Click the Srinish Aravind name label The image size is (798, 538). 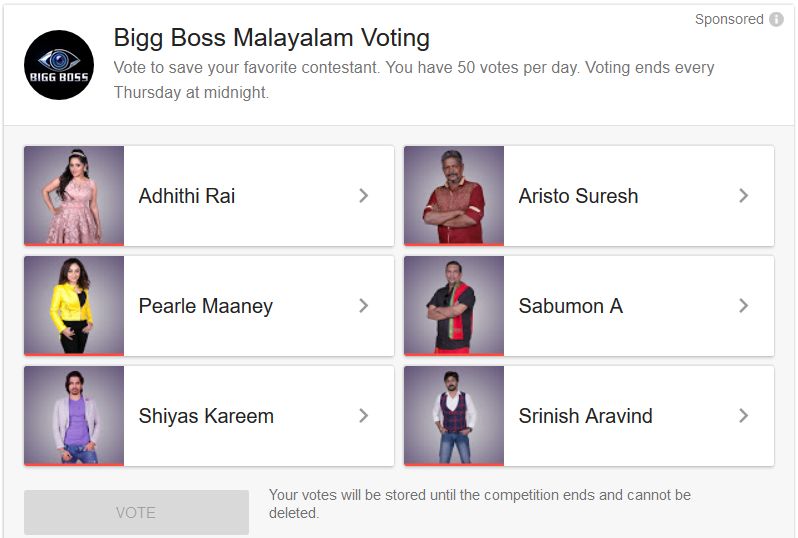[x=585, y=416]
